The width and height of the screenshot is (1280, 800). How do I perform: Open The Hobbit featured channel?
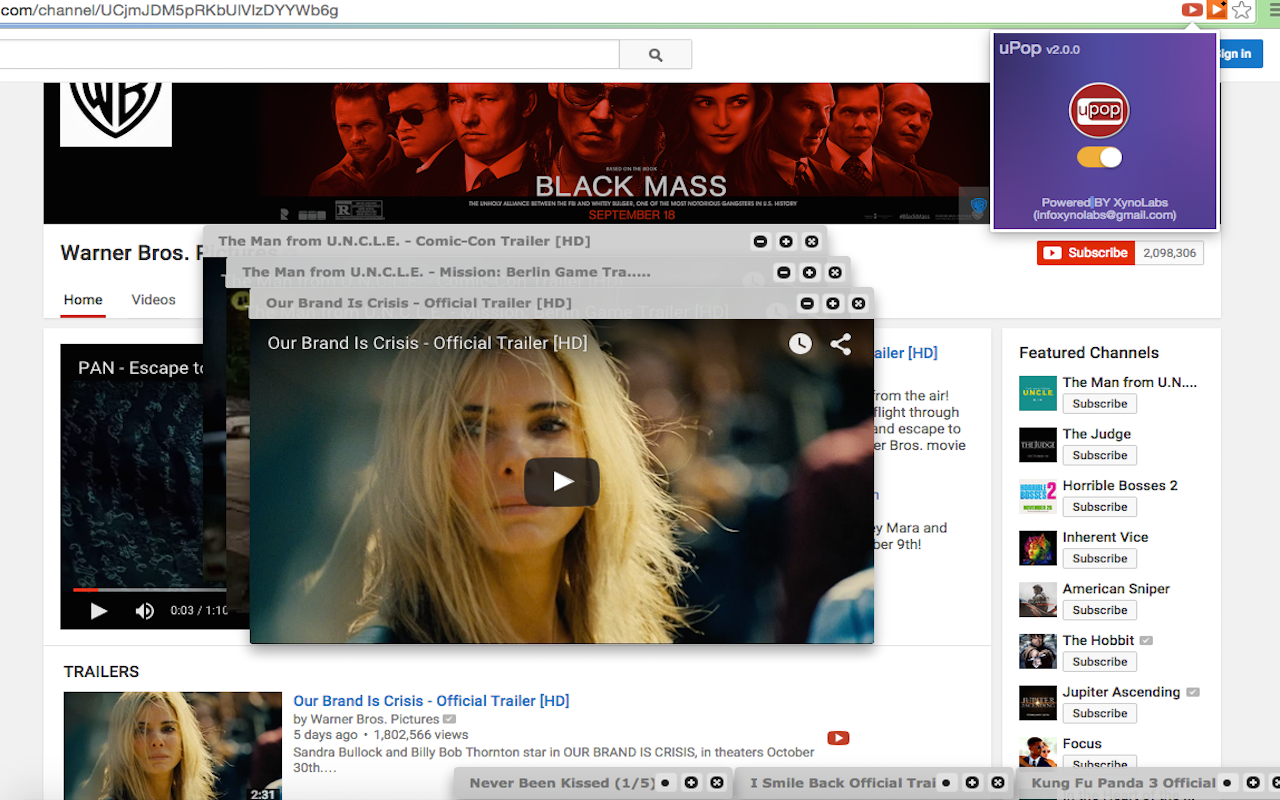(x=1098, y=640)
